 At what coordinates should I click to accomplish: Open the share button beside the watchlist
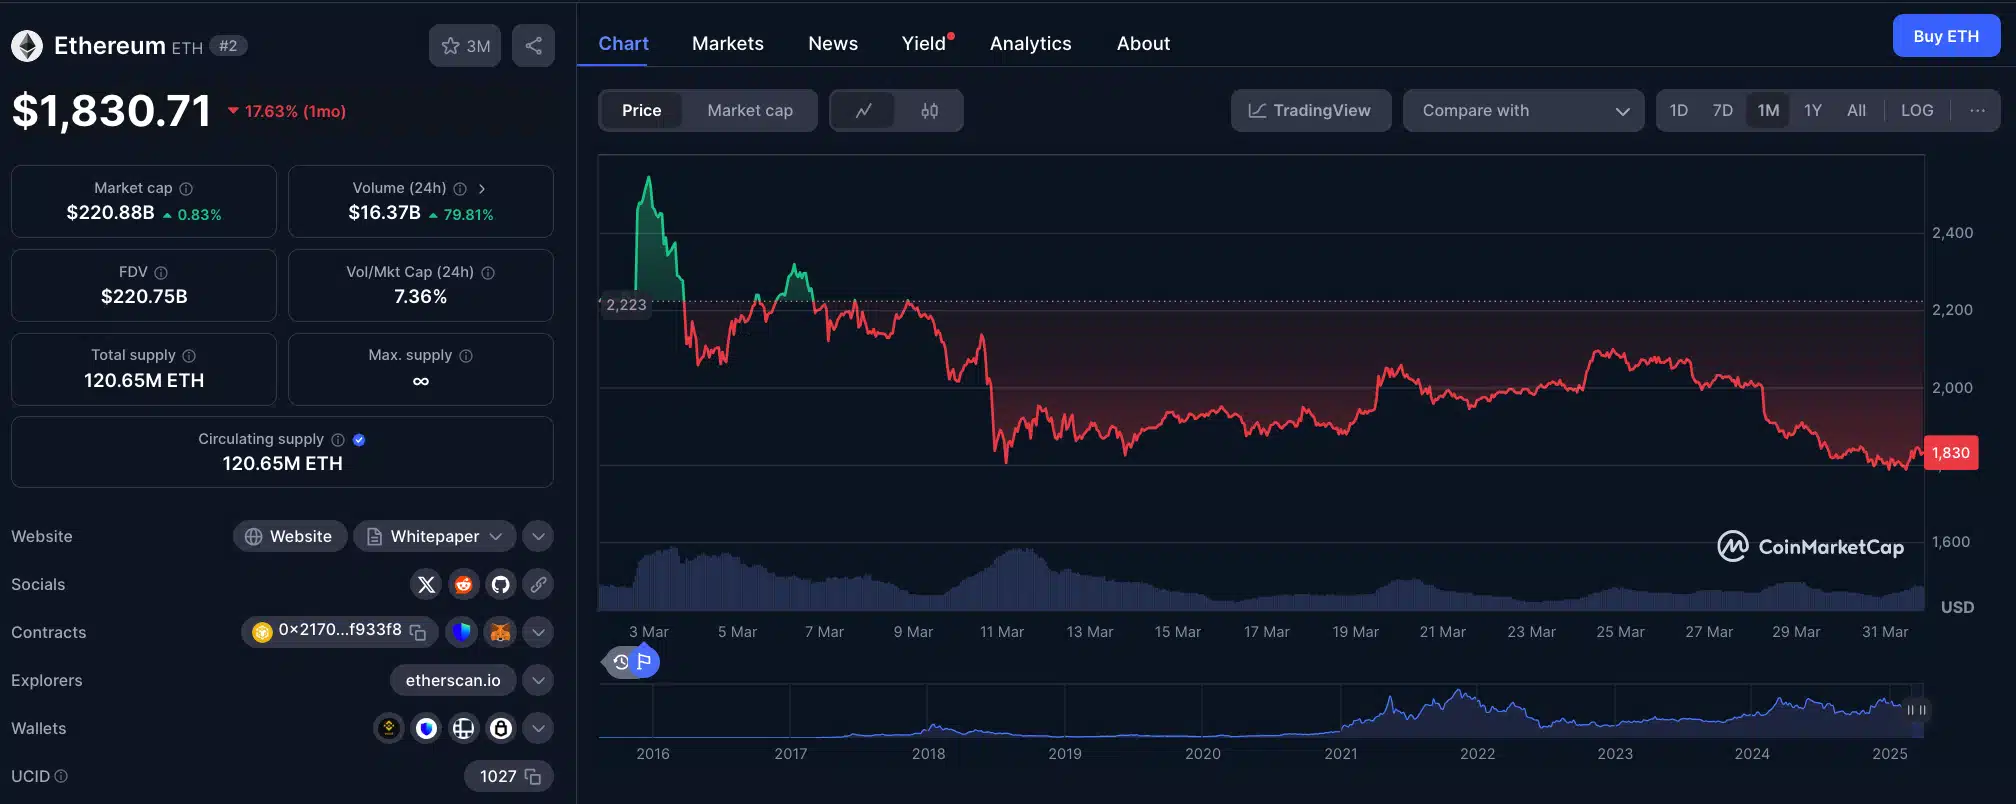pos(533,46)
